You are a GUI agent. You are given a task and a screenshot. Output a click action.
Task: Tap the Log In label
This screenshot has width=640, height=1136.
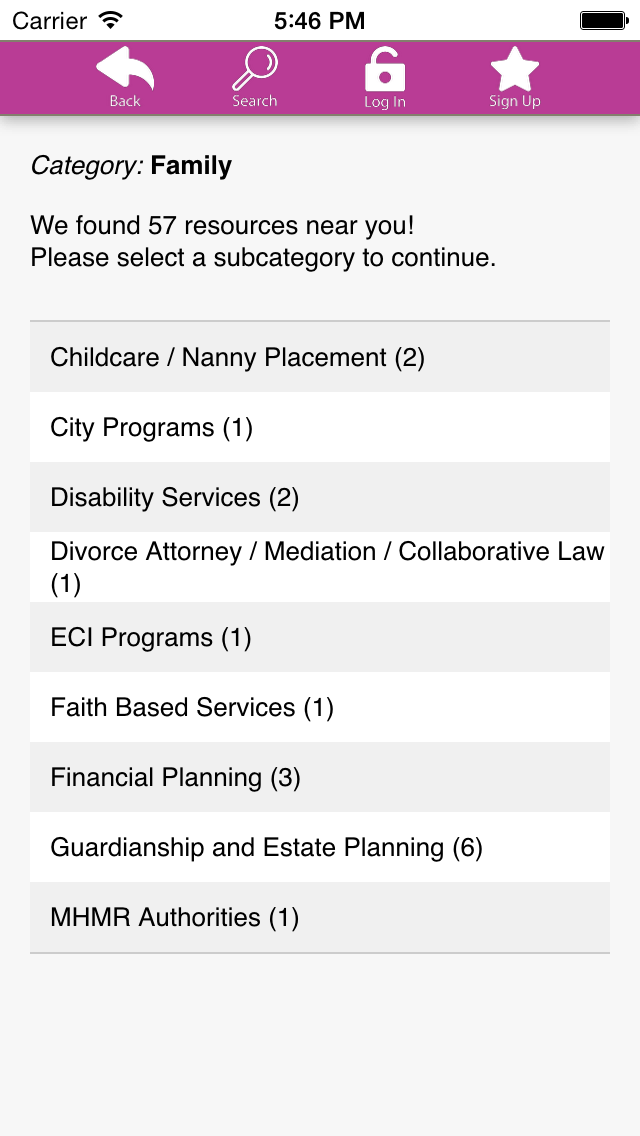pyautogui.click(x=385, y=102)
